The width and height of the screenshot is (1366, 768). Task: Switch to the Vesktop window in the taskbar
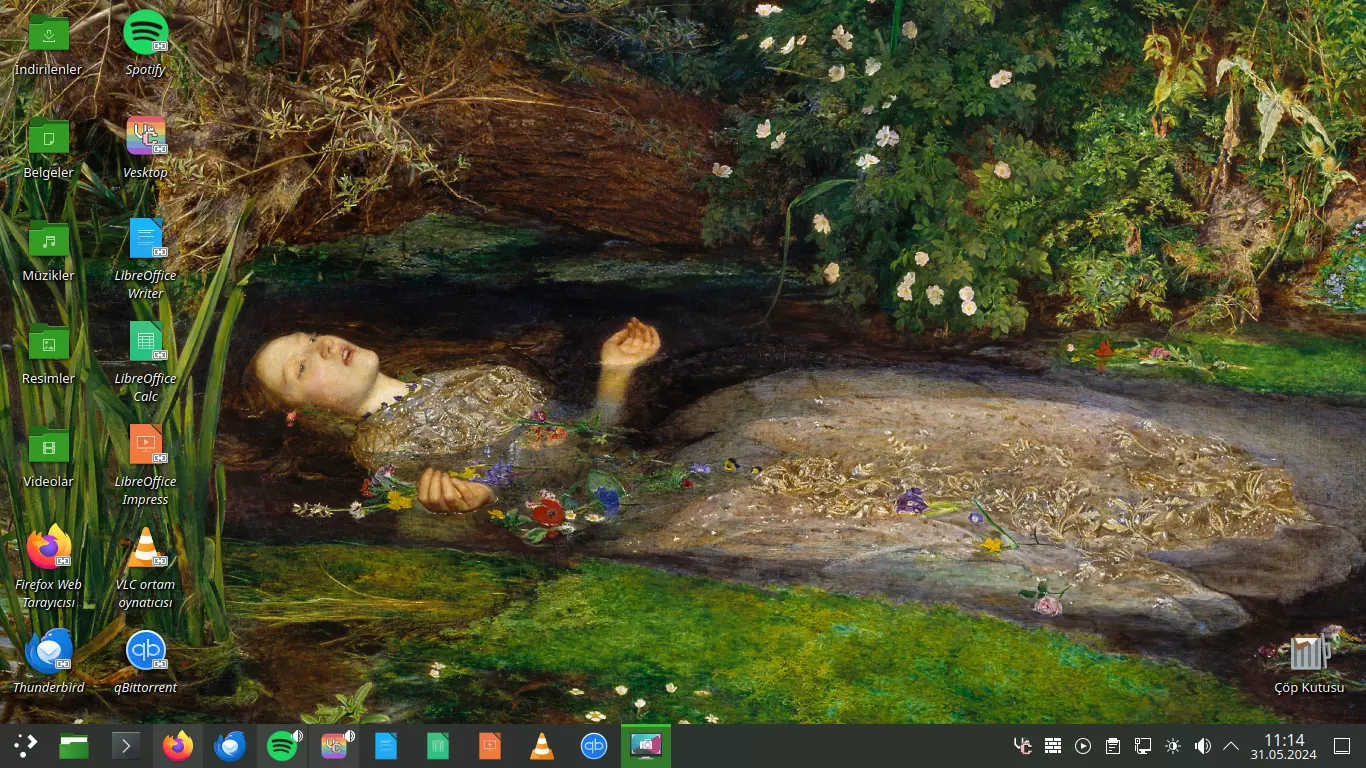click(334, 746)
